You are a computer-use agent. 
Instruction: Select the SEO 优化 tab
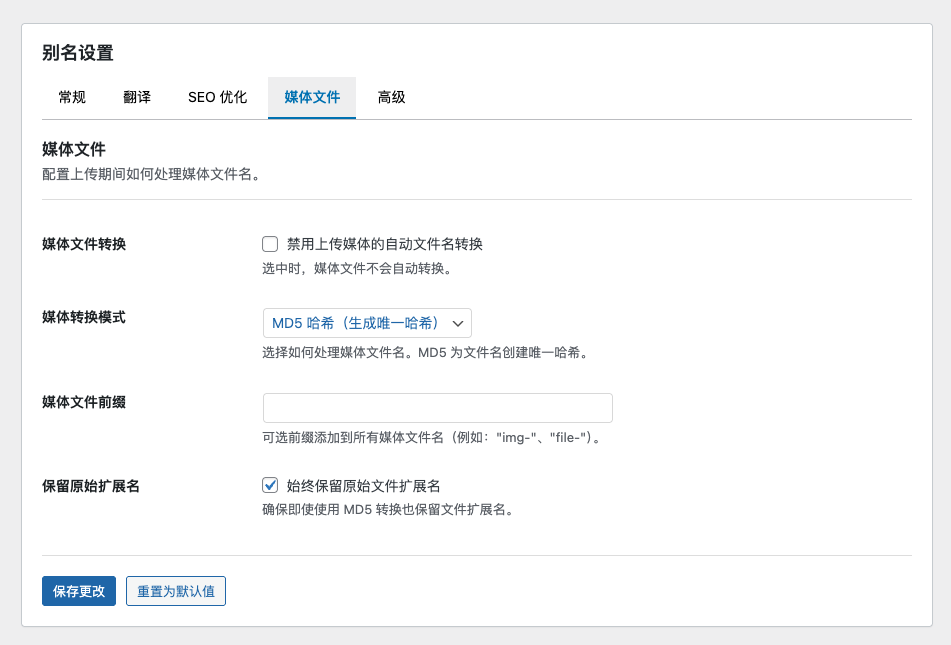point(217,98)
